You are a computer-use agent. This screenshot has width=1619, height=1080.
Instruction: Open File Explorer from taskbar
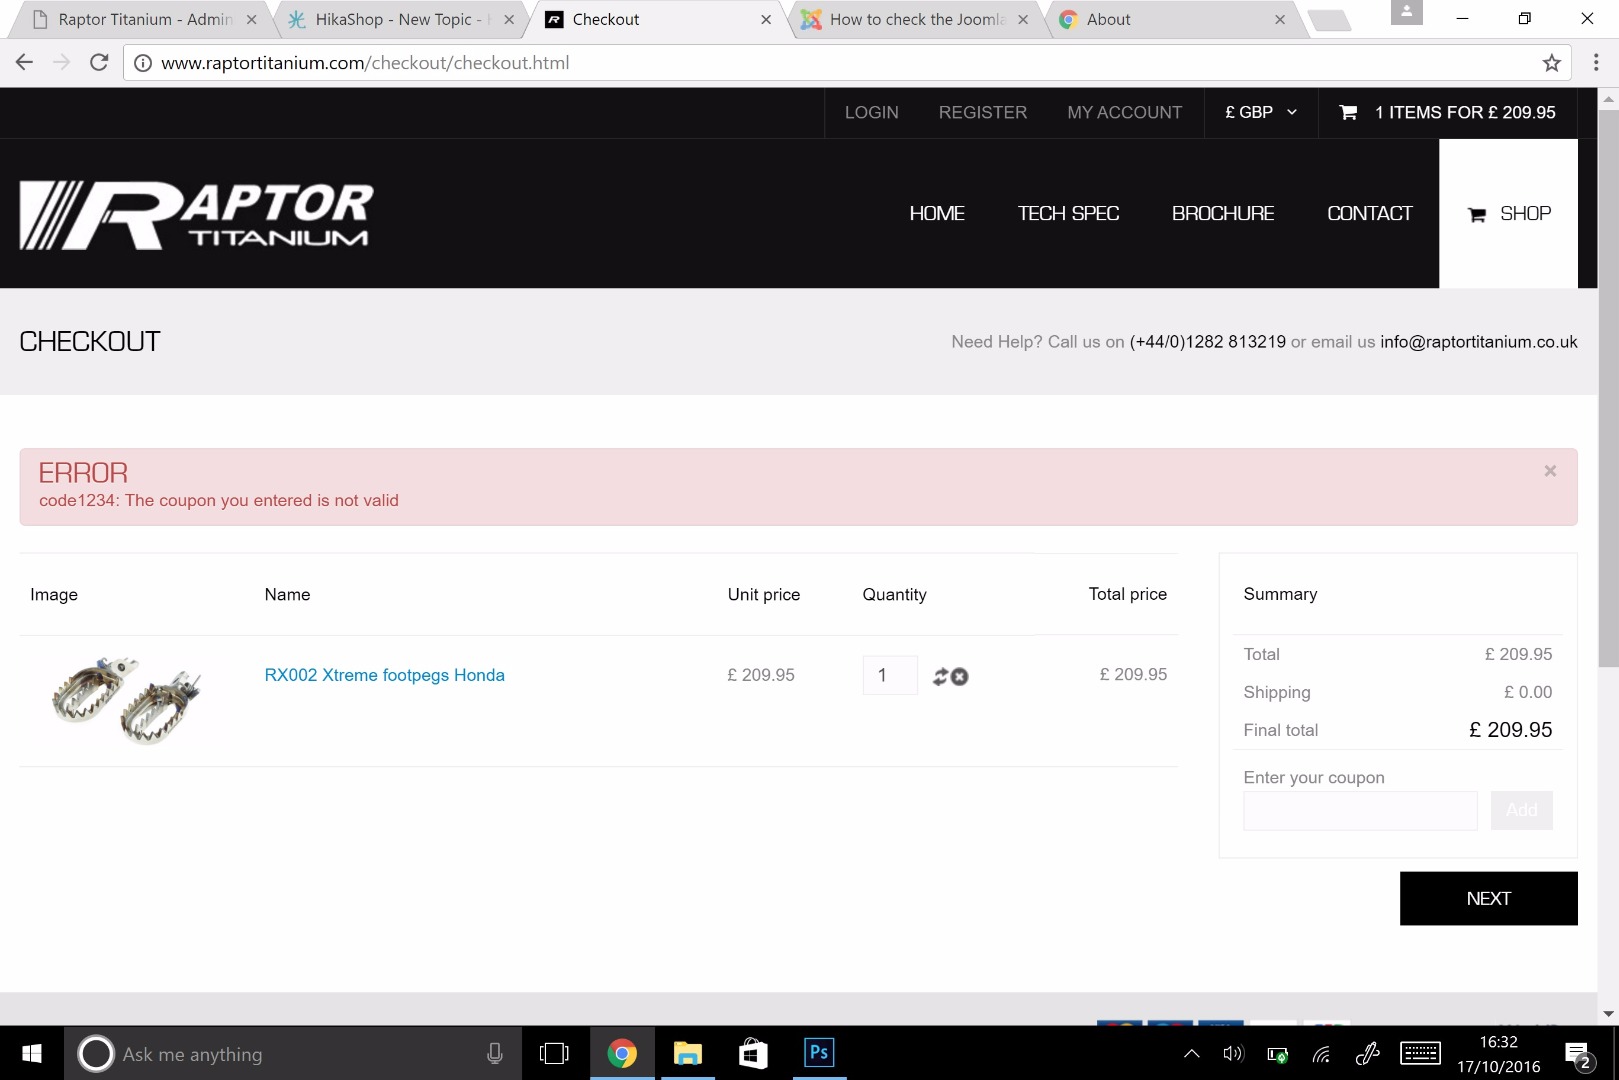coord(688,1053)
